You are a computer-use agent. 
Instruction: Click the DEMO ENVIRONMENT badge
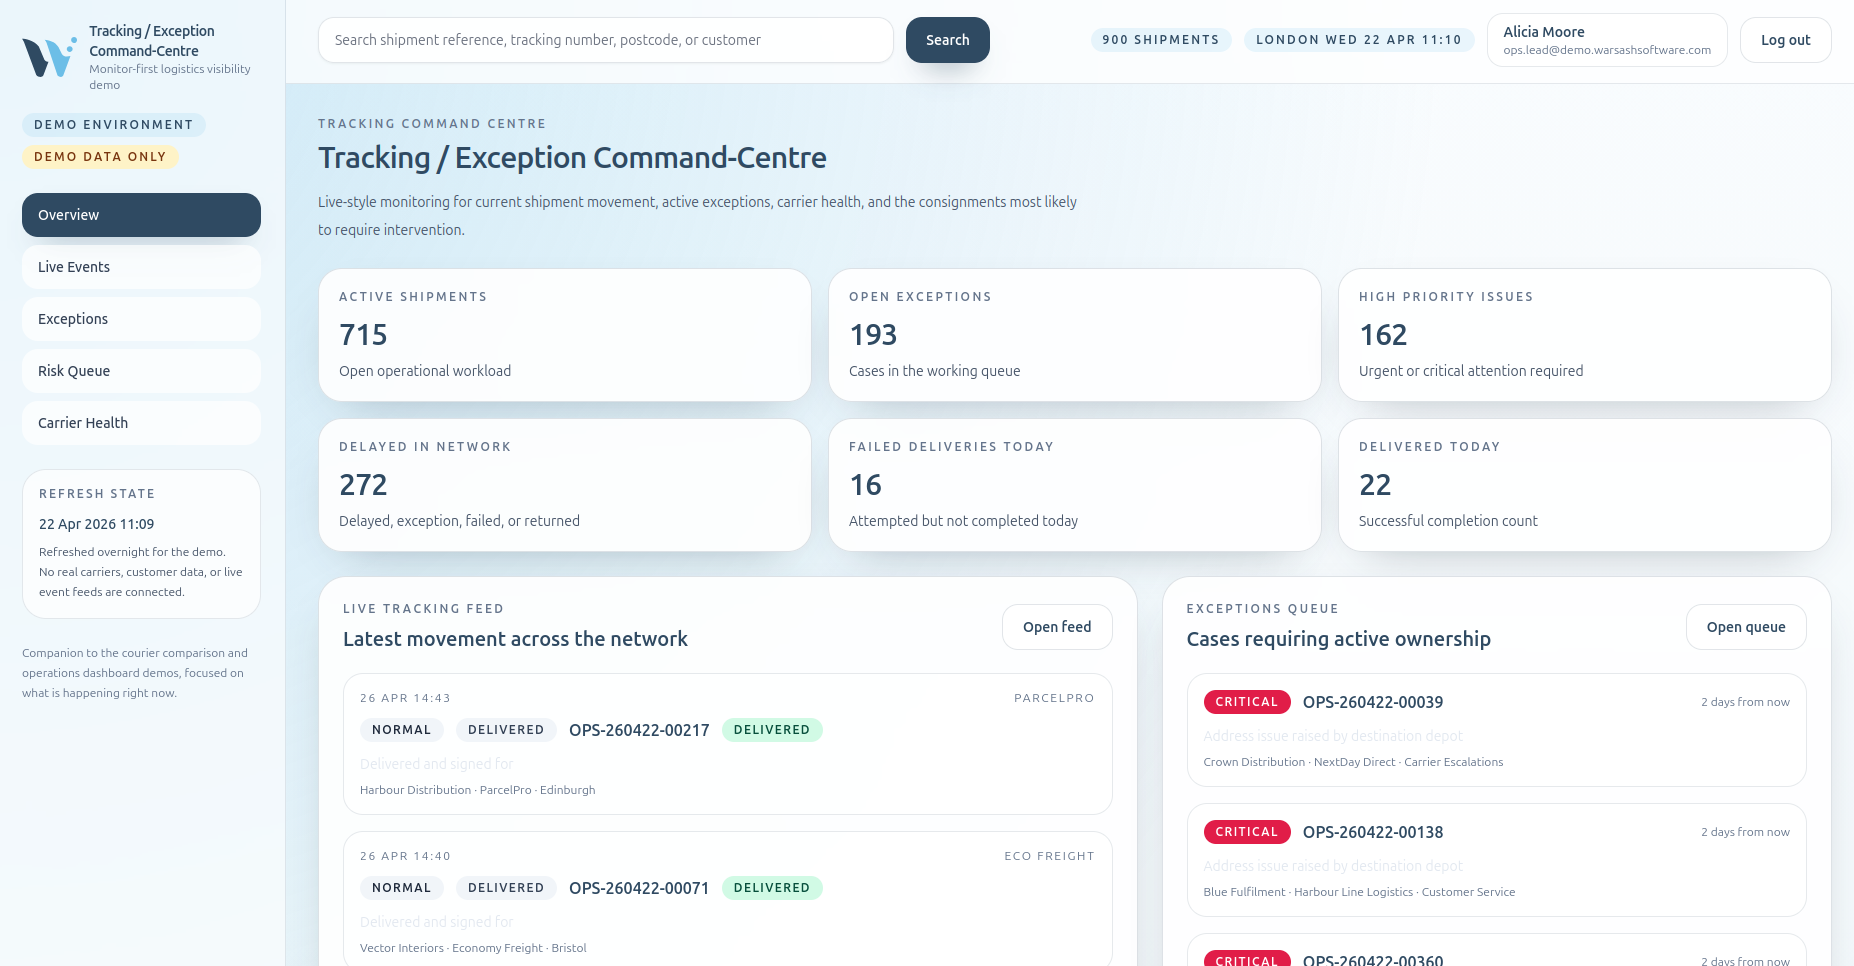pos(113,125)
